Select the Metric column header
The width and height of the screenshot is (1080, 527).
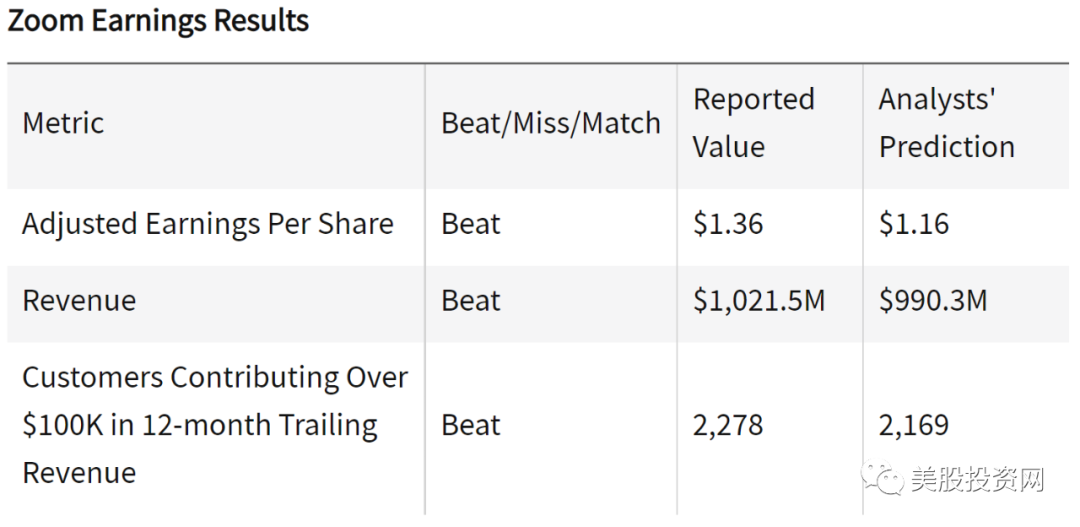pyautogui.click(x=63, y=123)
